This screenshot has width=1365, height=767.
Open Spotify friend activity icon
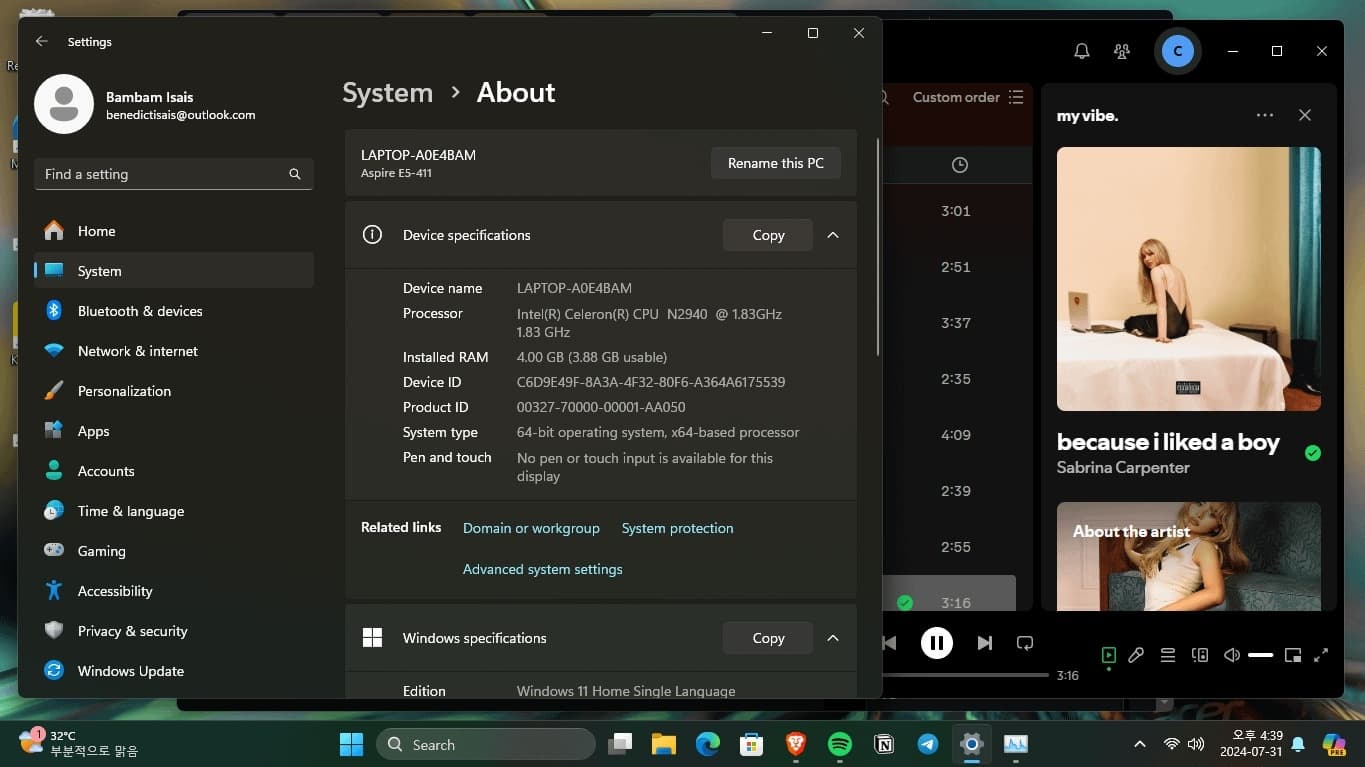(x=1122, y=51)
